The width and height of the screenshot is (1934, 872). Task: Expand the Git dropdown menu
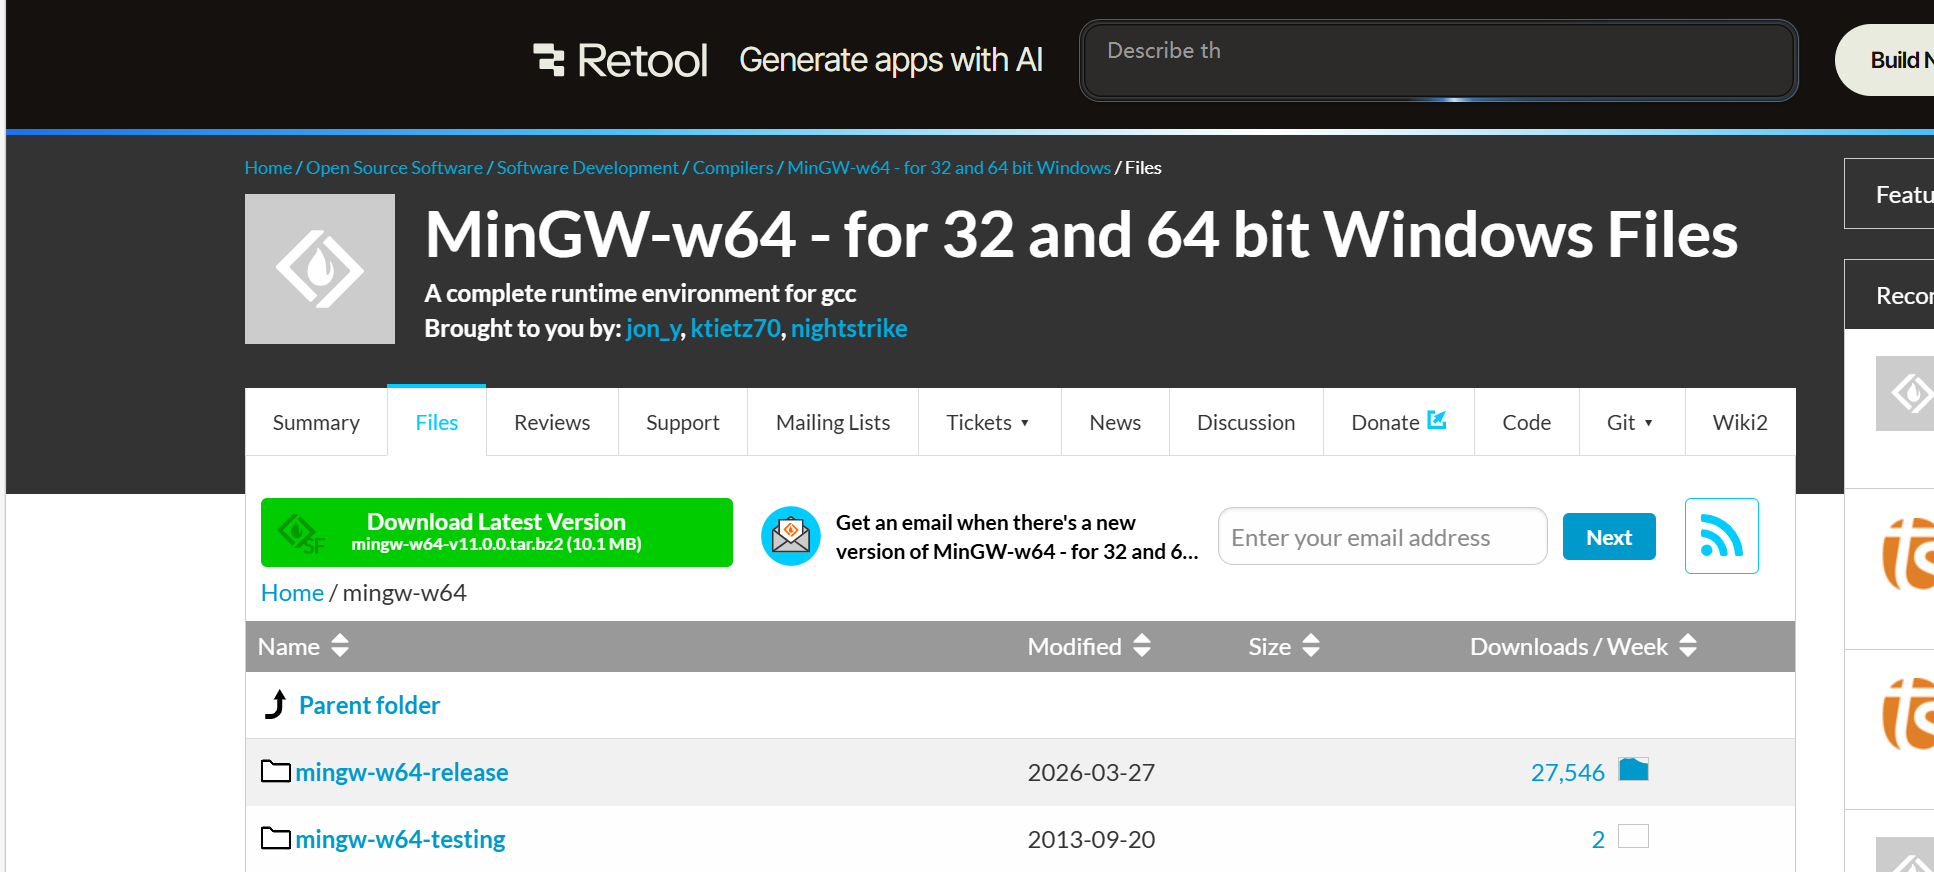point(1632,422)
